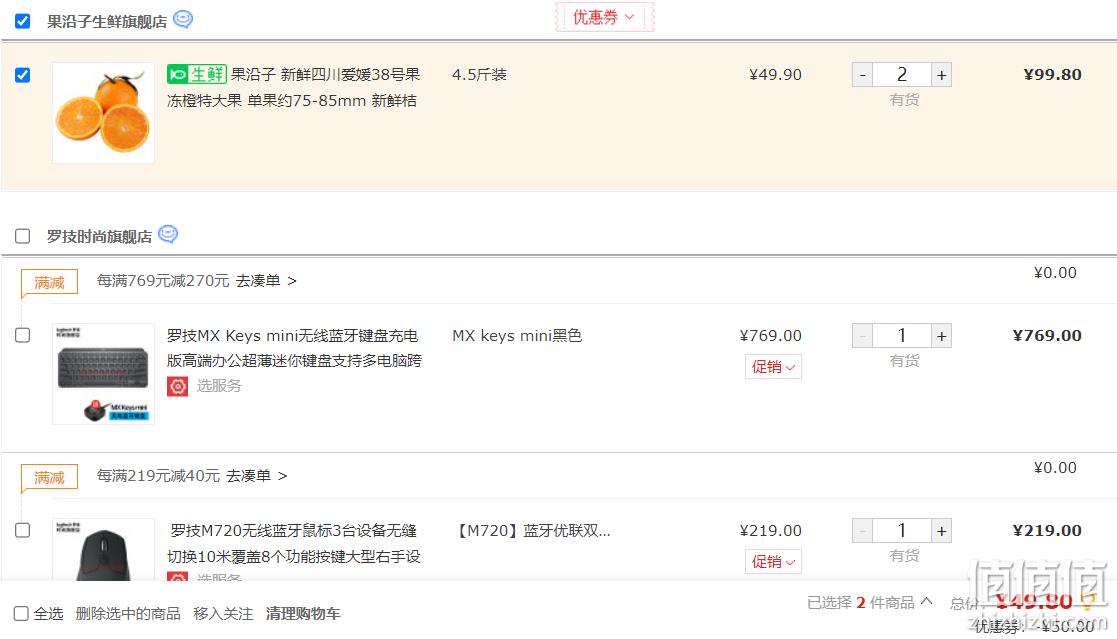Uncheck the 果沿子生鲜旗舰店 store checkbox
The height and width of the screenshot is (639, 1117).
point(23,21)
